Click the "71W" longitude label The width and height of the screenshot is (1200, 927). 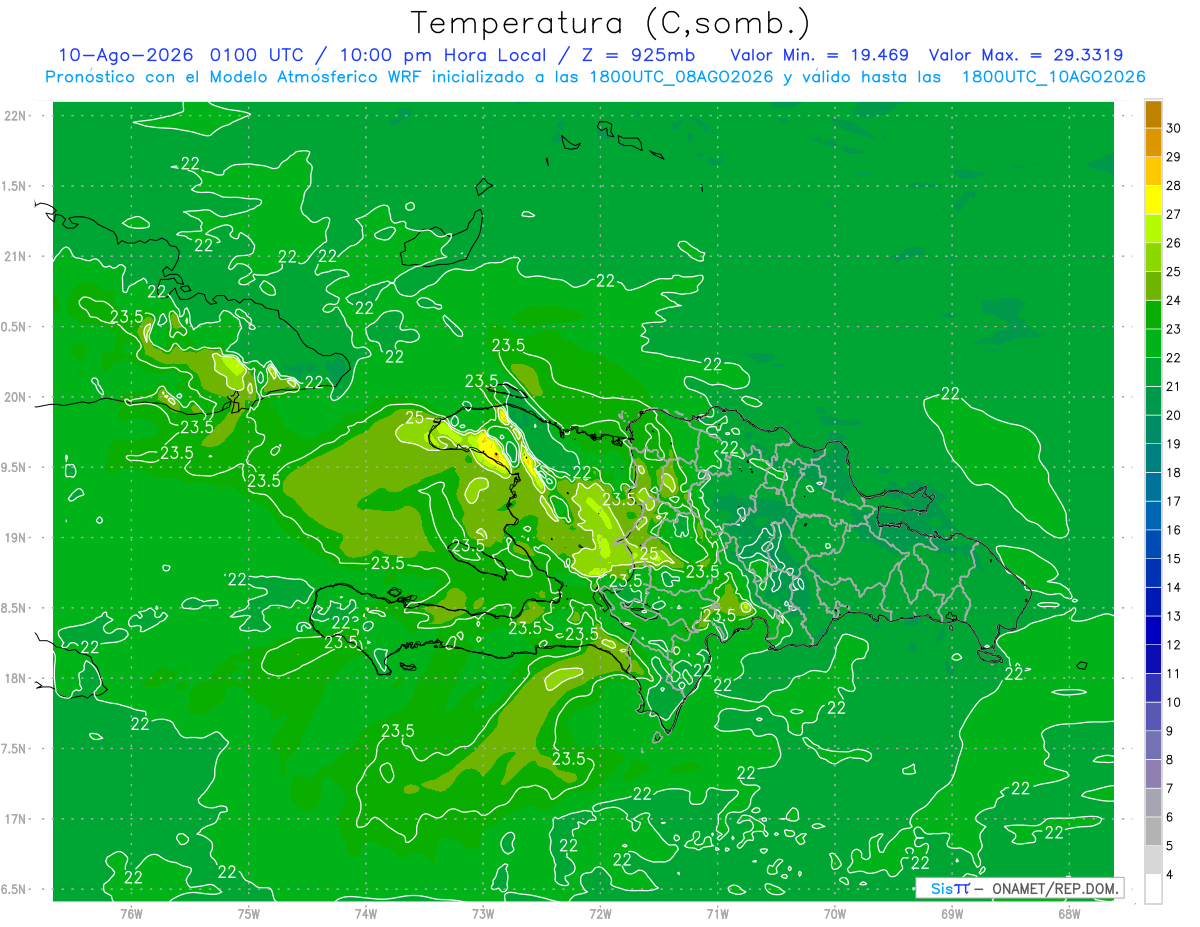click(717, 913)
